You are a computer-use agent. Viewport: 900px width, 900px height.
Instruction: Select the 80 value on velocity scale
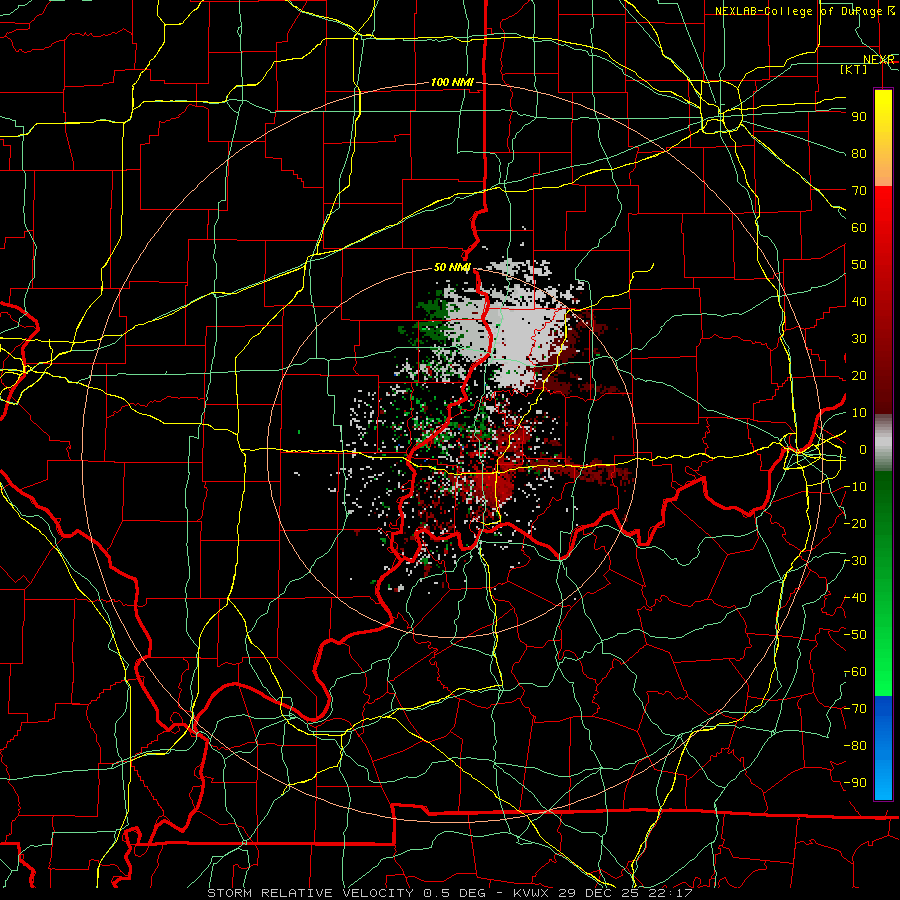click(x=859, y=154)
